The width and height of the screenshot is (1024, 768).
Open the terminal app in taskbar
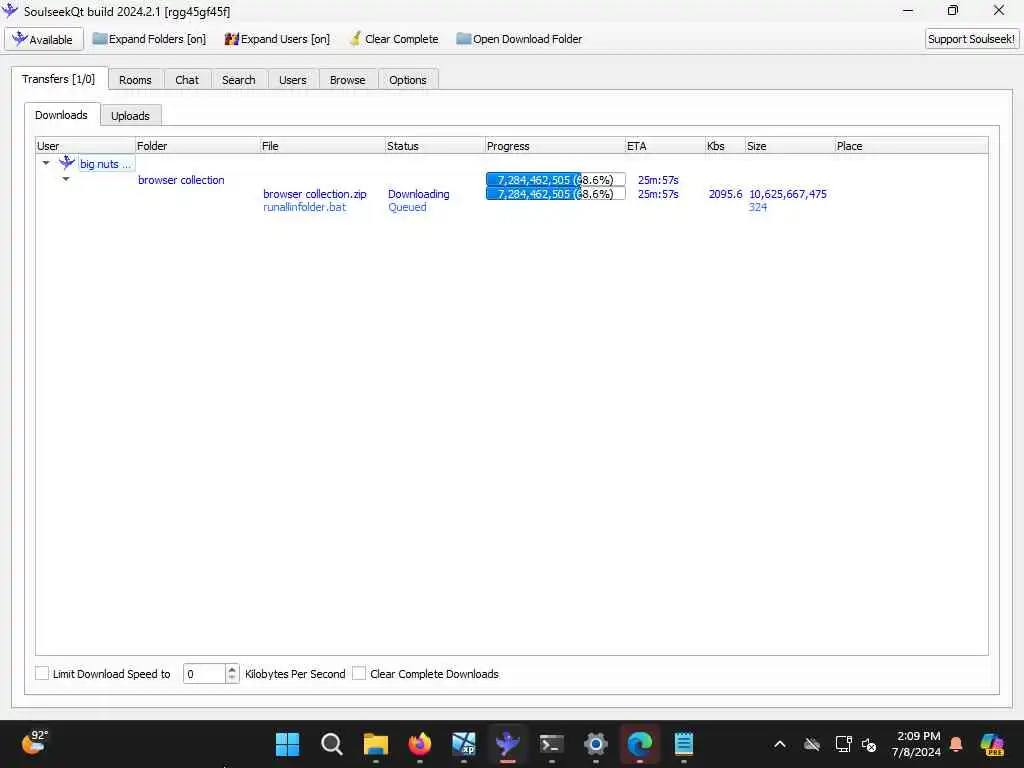552,744
